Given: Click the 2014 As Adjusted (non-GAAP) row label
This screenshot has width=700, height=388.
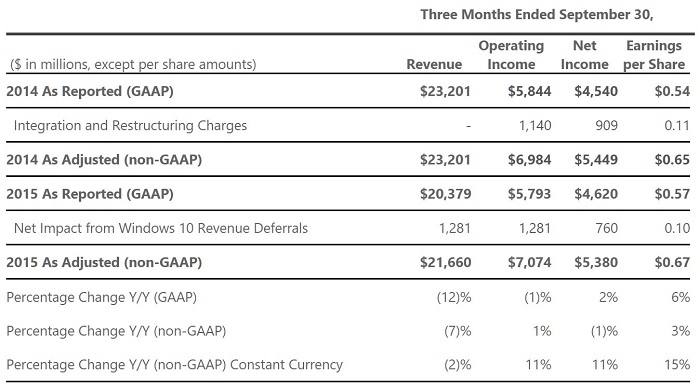Looking at the screenshot, I should pos(104,160).
